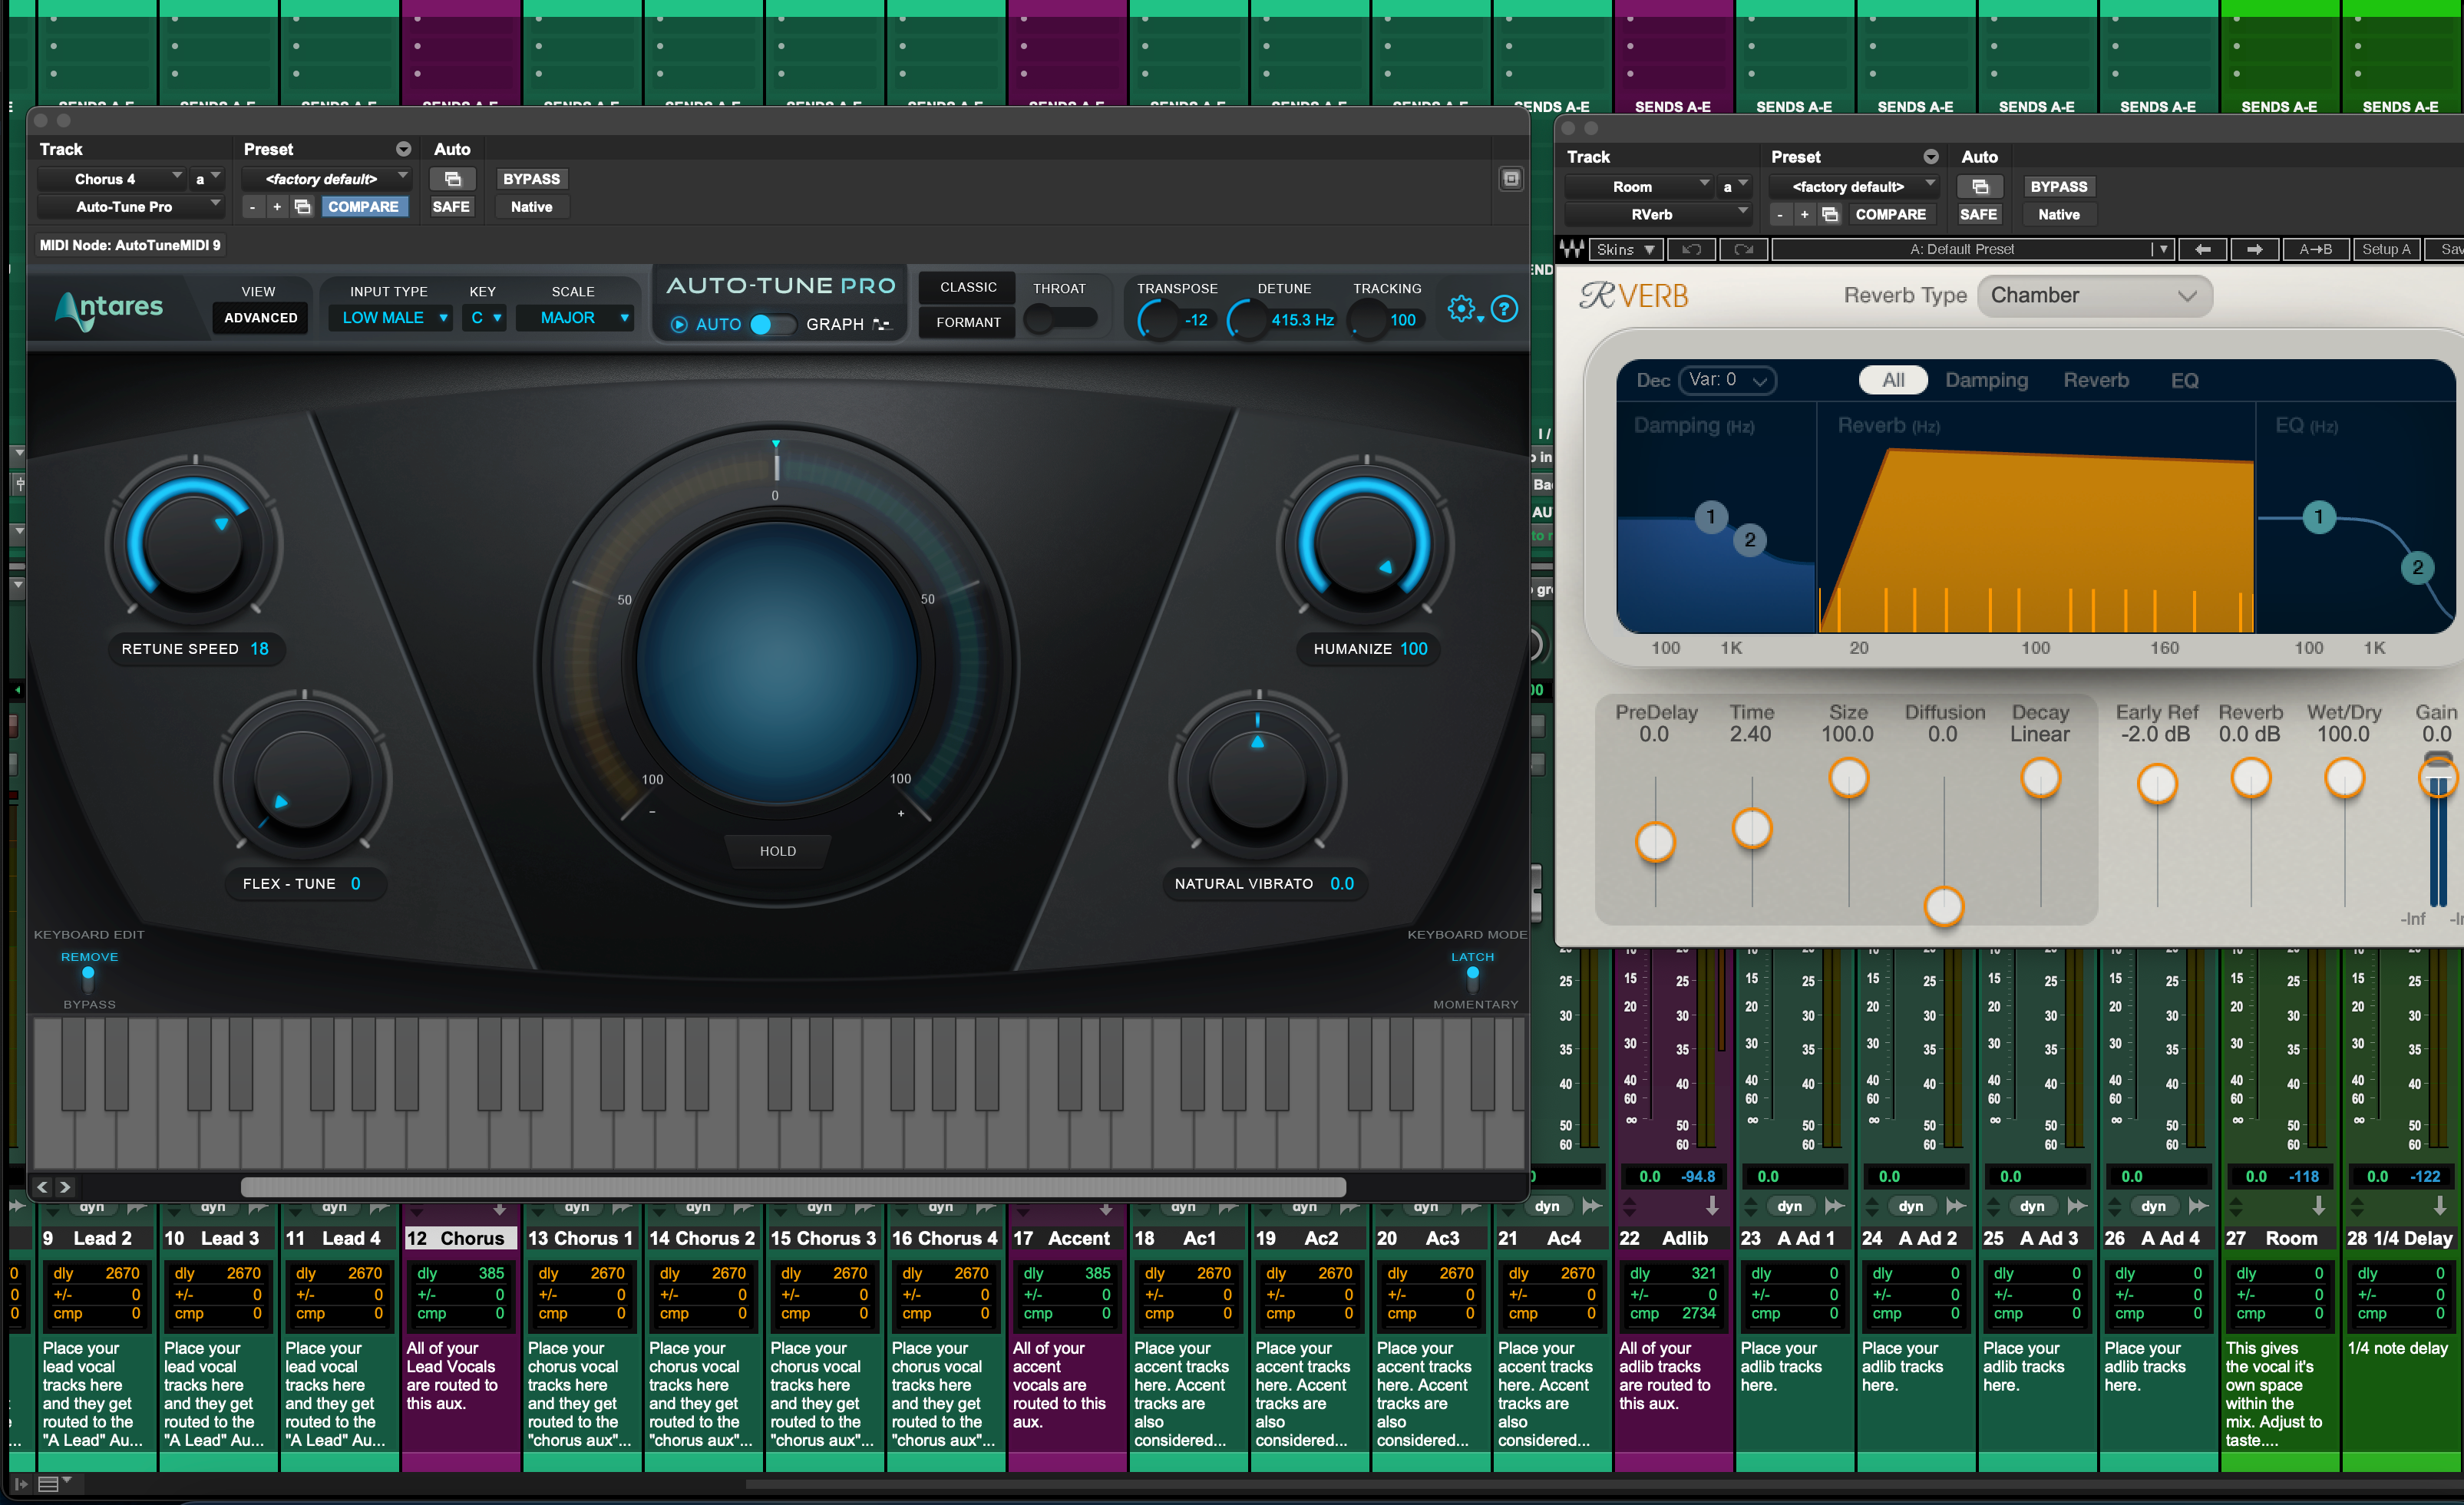Switch to the Classic tab in Auto-Tune
The width and height of the screenshot is (2464, 1505).
(966, 287)
